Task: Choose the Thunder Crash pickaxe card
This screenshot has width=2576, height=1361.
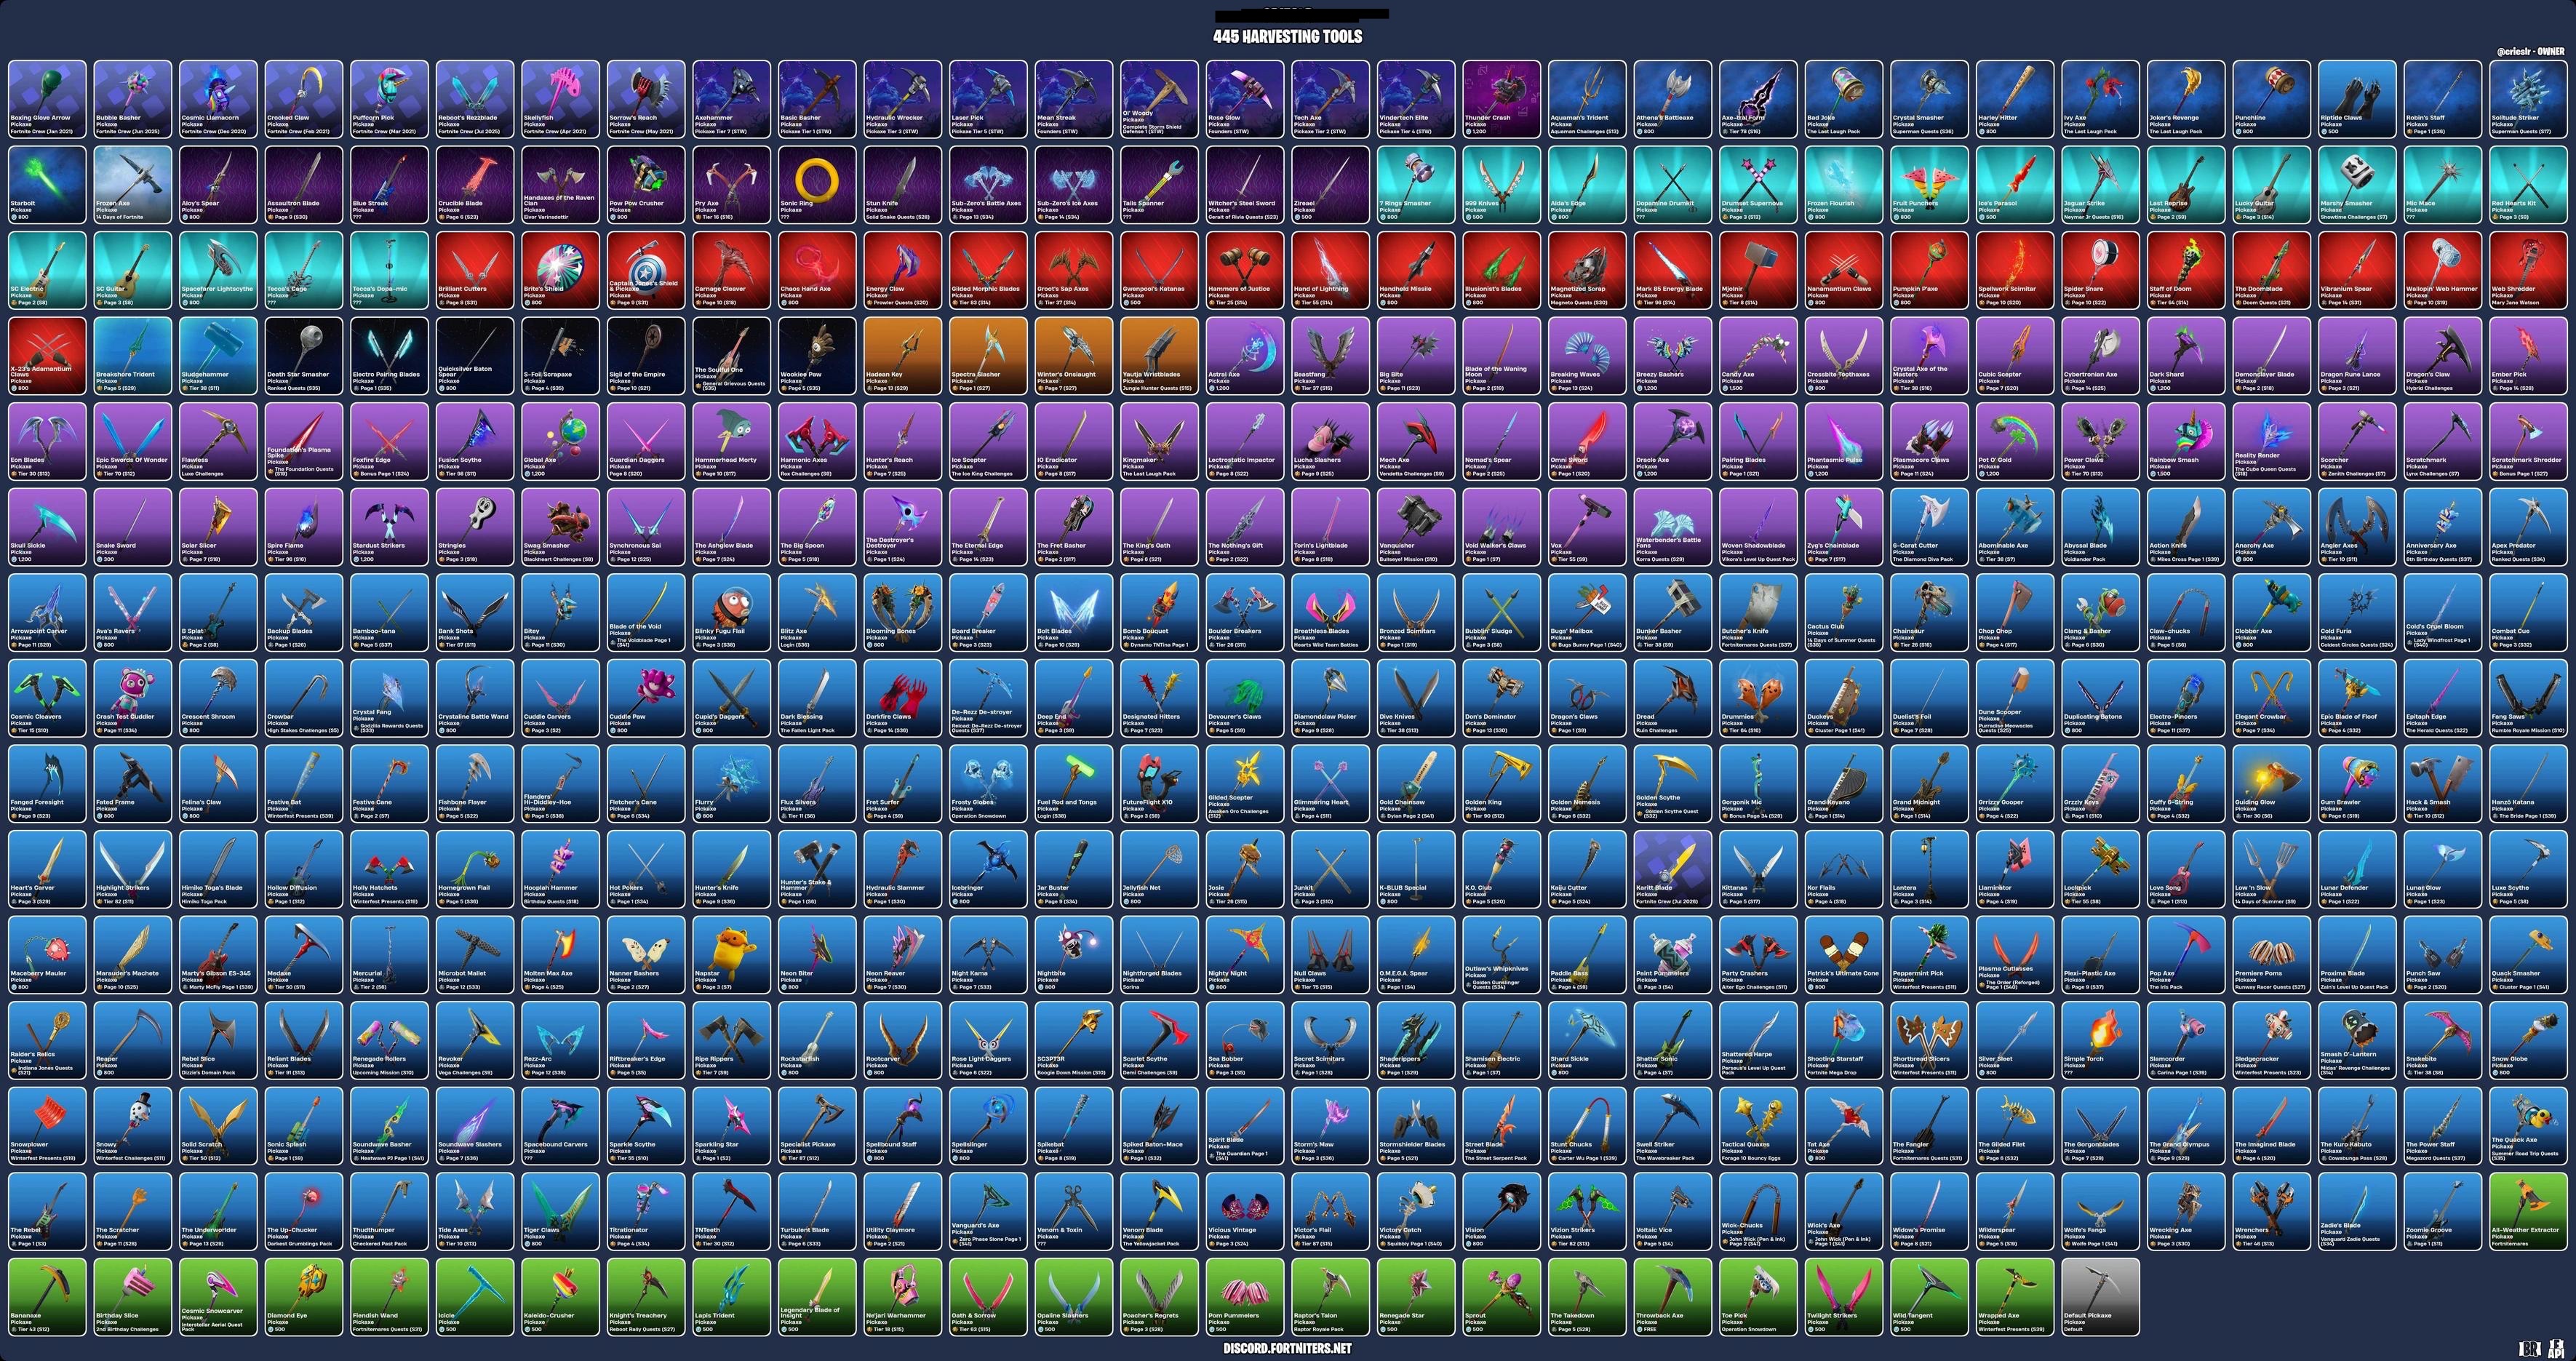Action: click(x=1501, y=98)
